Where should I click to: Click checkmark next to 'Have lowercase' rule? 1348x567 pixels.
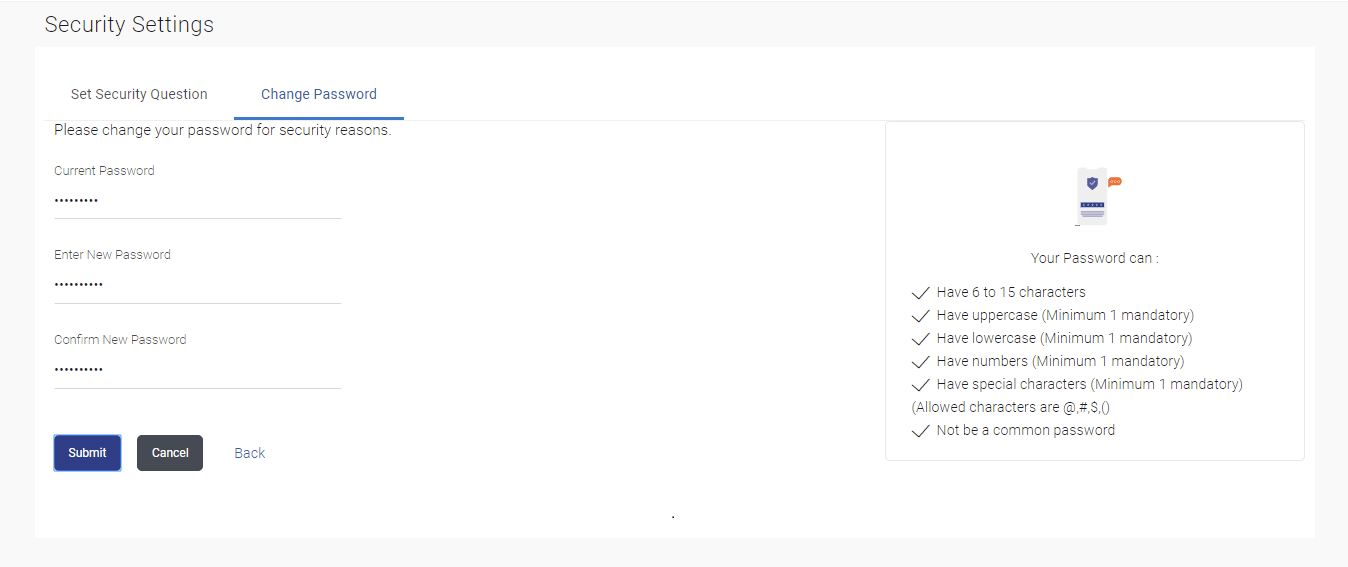tap(921, 339)
